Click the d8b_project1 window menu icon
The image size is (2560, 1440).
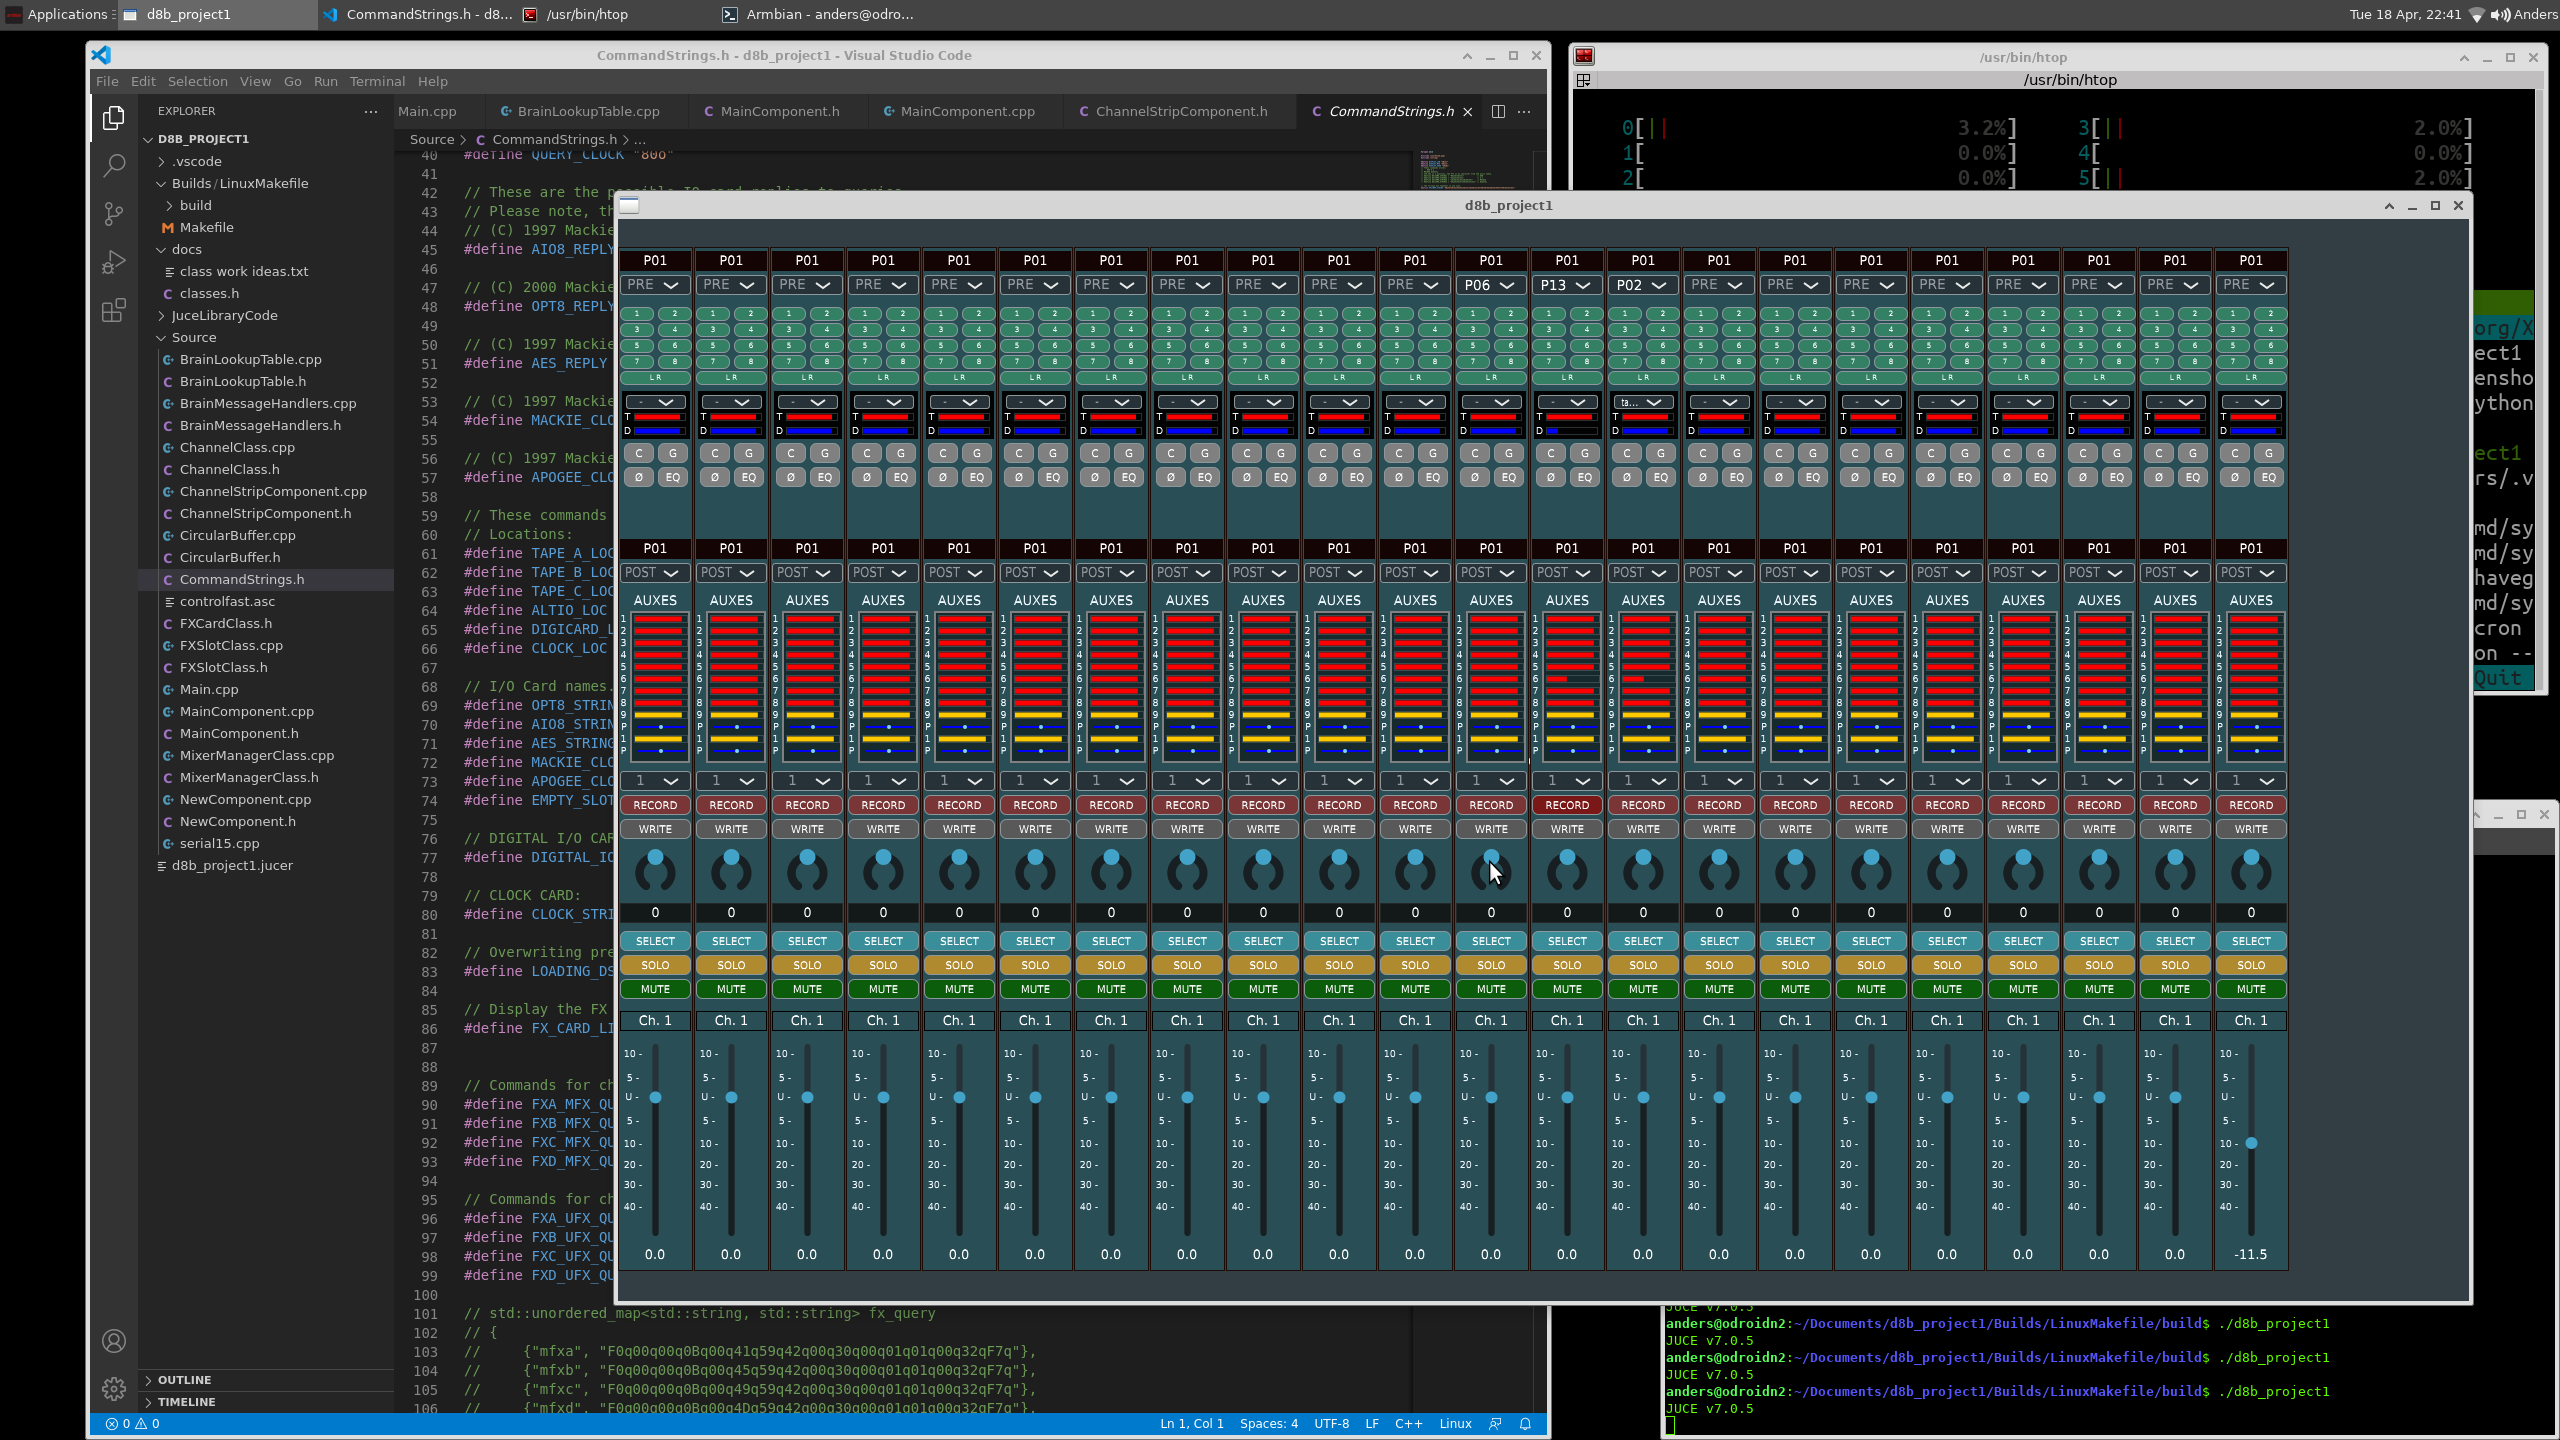[x=629, y=205]
